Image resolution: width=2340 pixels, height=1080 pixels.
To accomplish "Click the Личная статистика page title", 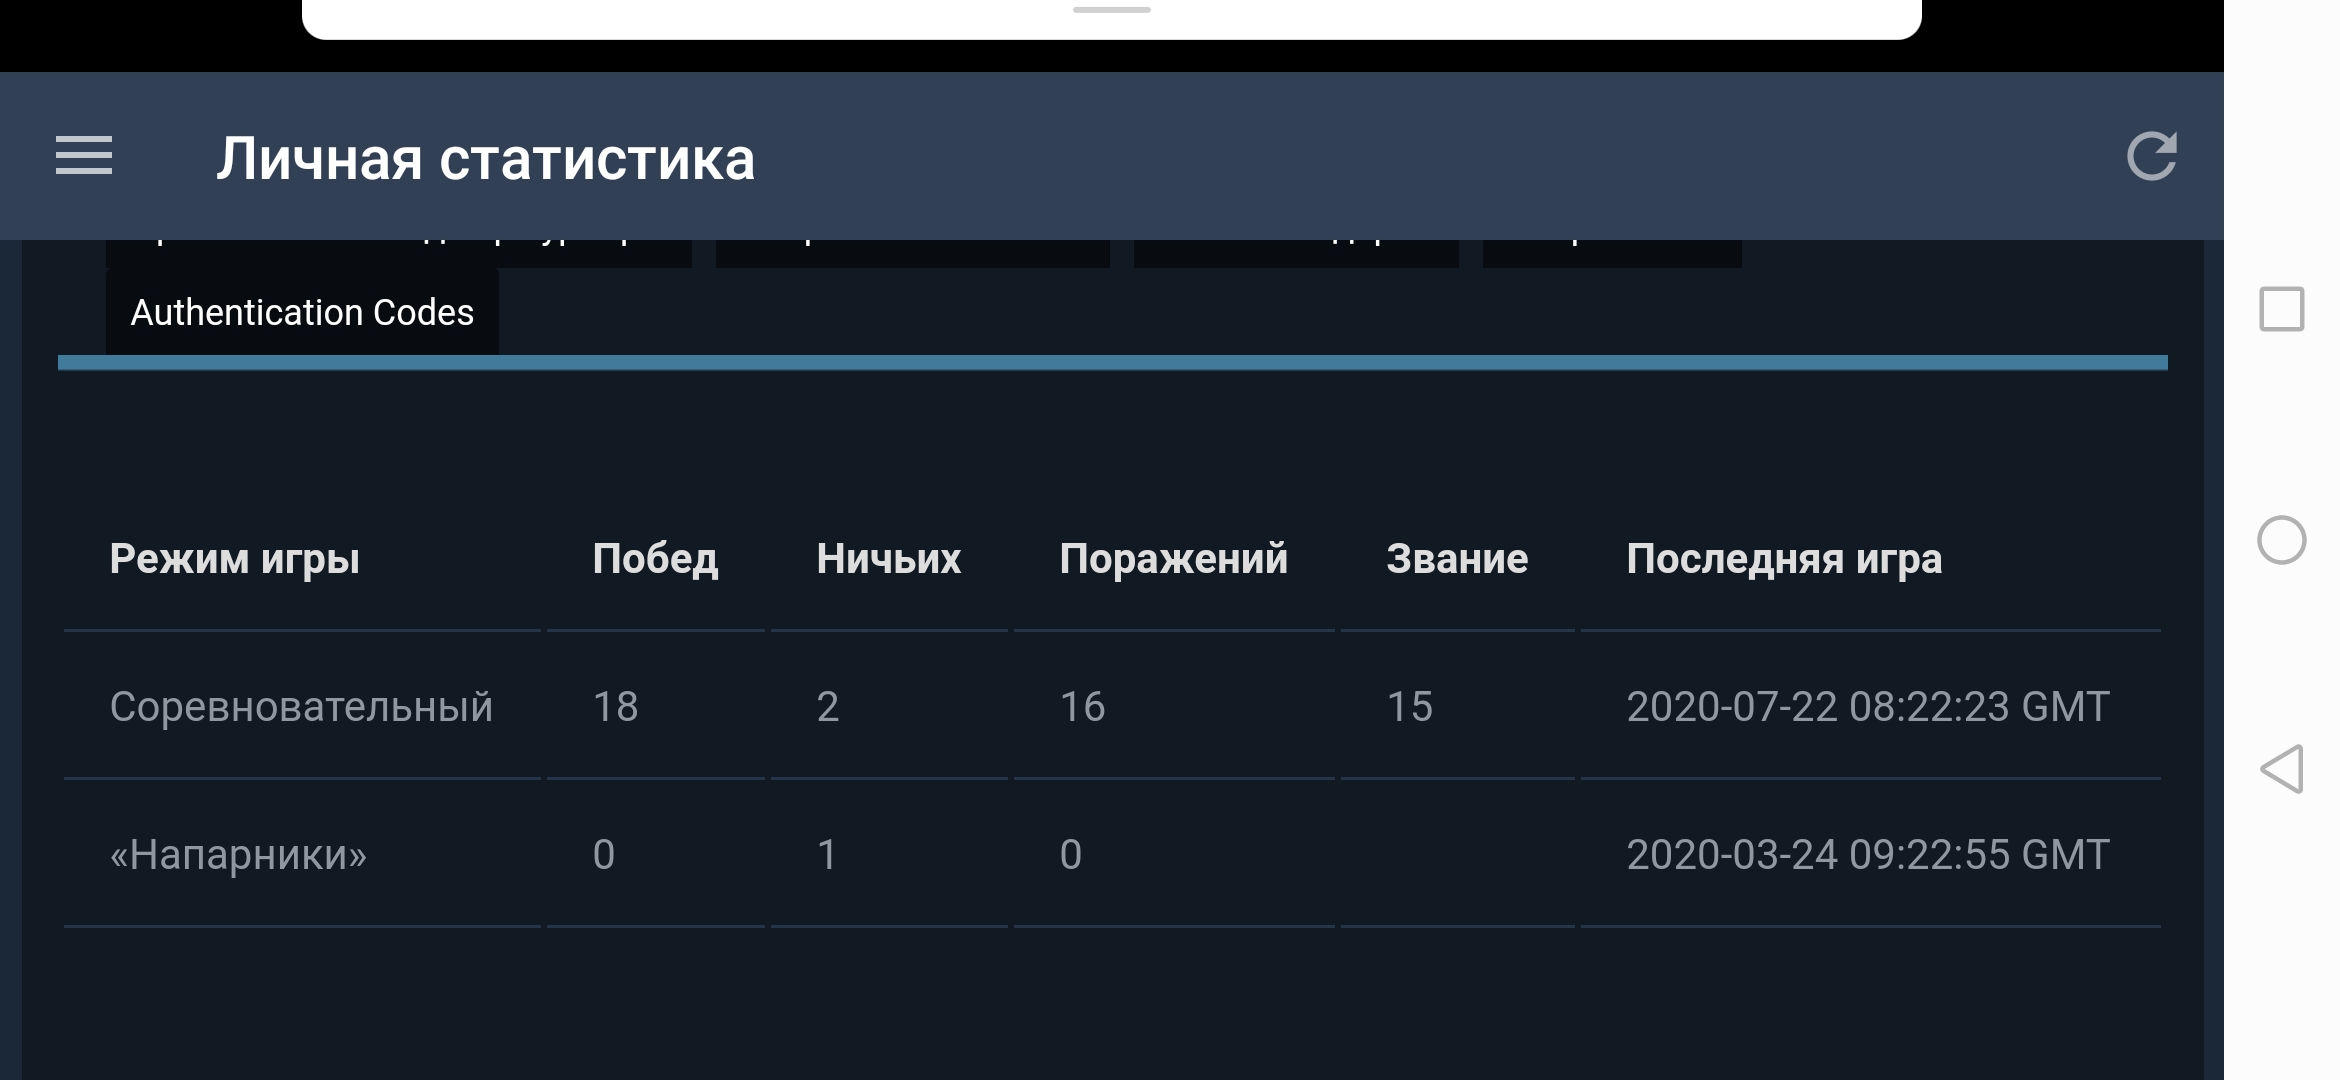I will tap(485, 159).
